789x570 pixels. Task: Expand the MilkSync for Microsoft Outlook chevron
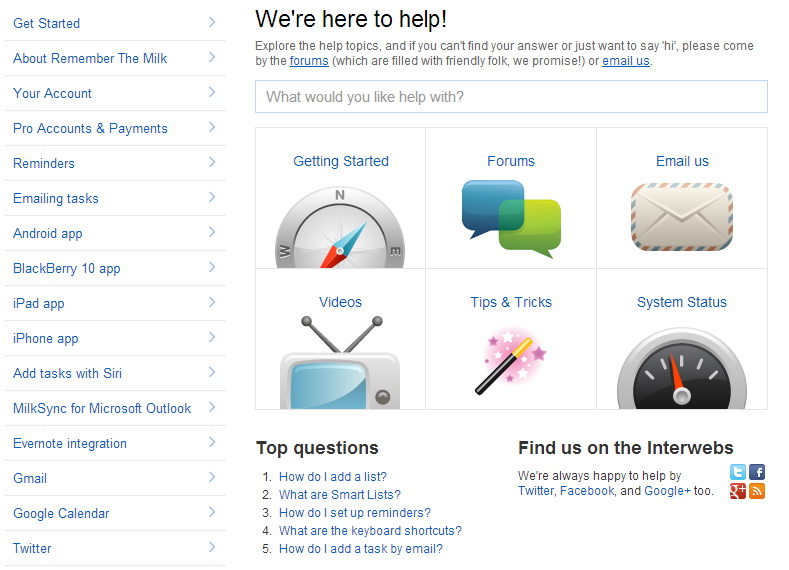(212, 407)
